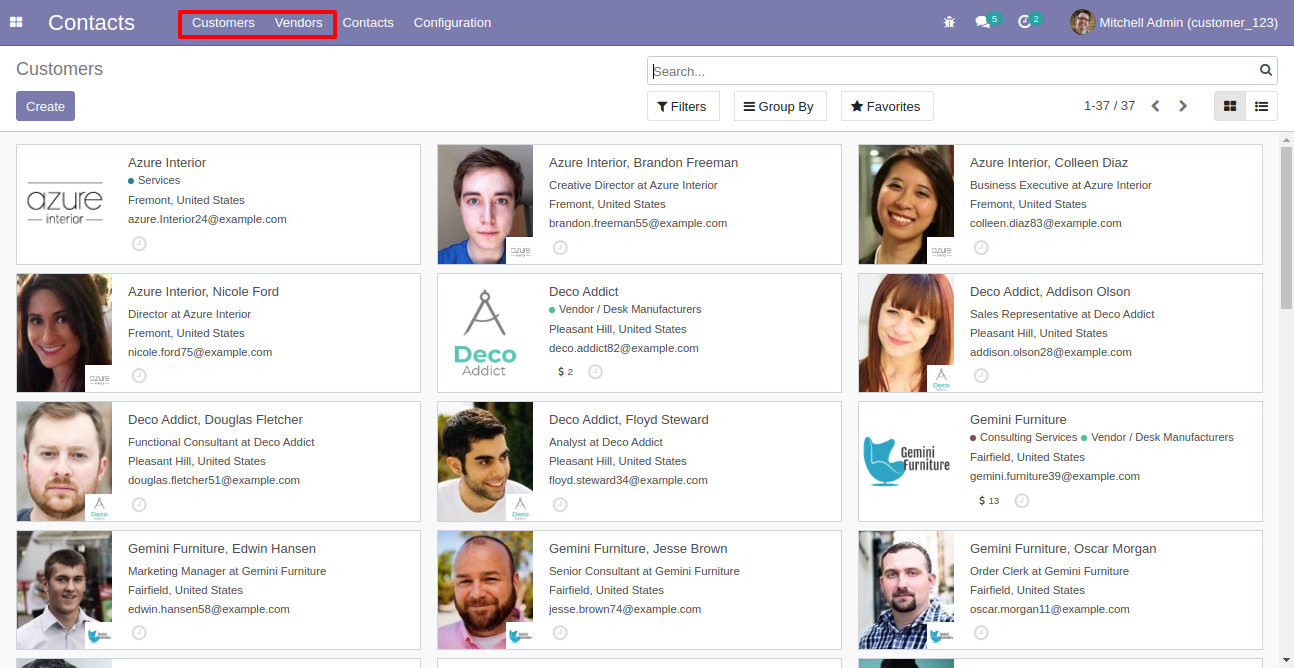Click Floyd Steward's photo
1294x668 pixels.
[485, 462]
